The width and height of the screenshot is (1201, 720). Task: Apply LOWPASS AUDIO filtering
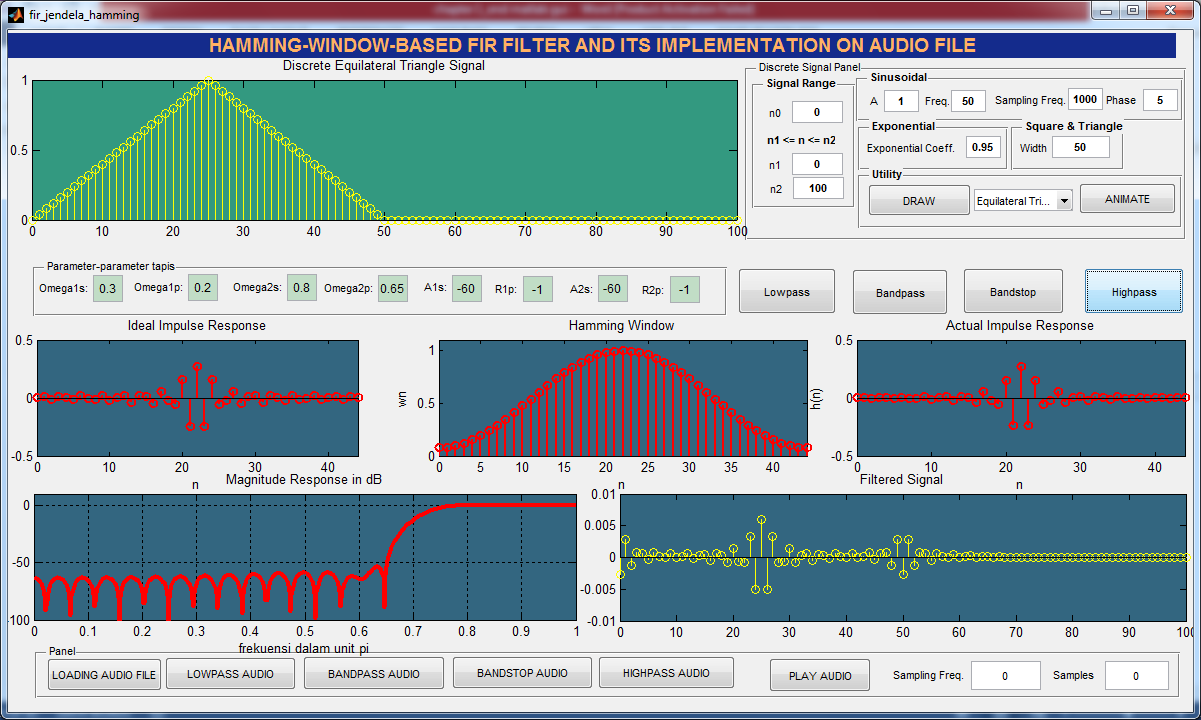click(228, 673)
